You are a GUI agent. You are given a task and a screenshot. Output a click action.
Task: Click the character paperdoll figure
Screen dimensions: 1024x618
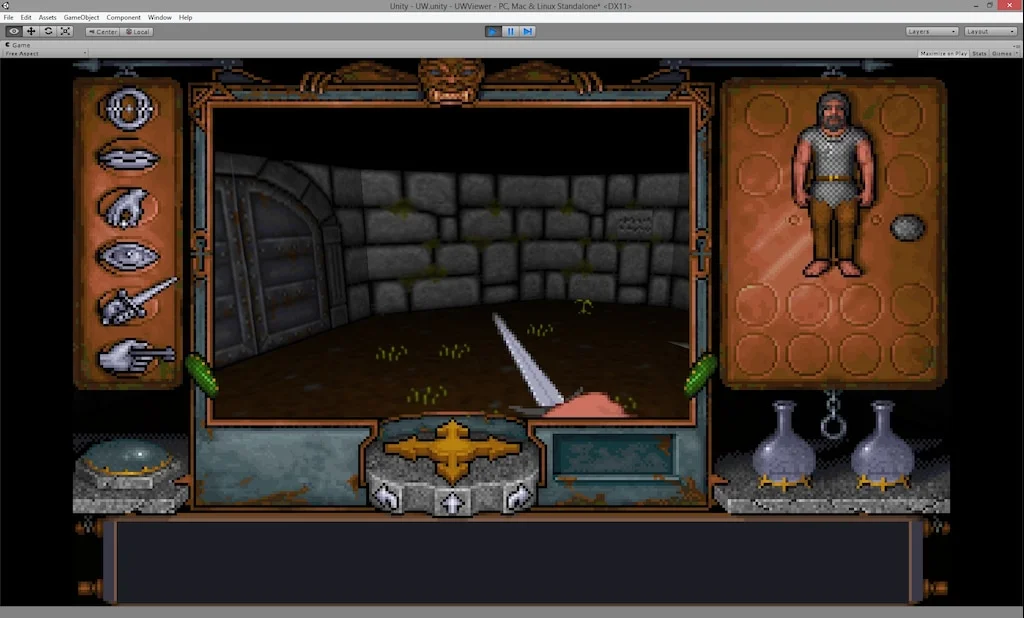833,184
